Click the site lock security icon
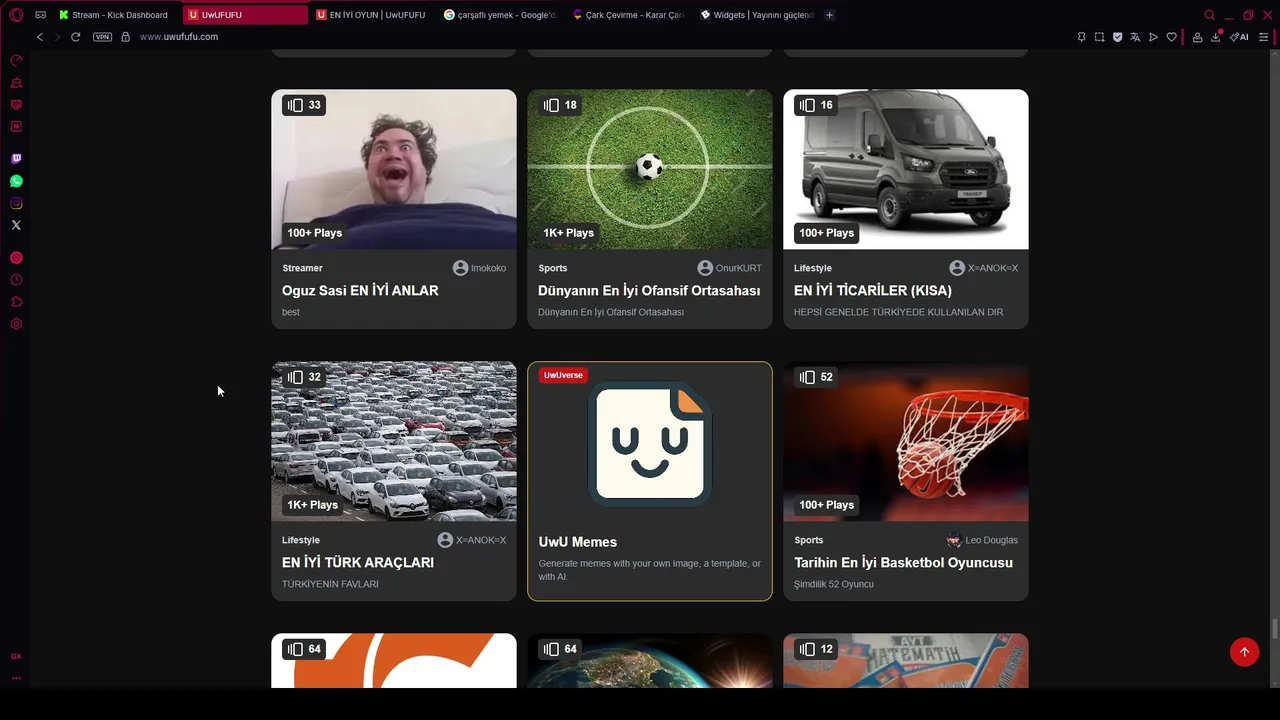Viewport: 1280px width, 720px height. coord(125,37)
